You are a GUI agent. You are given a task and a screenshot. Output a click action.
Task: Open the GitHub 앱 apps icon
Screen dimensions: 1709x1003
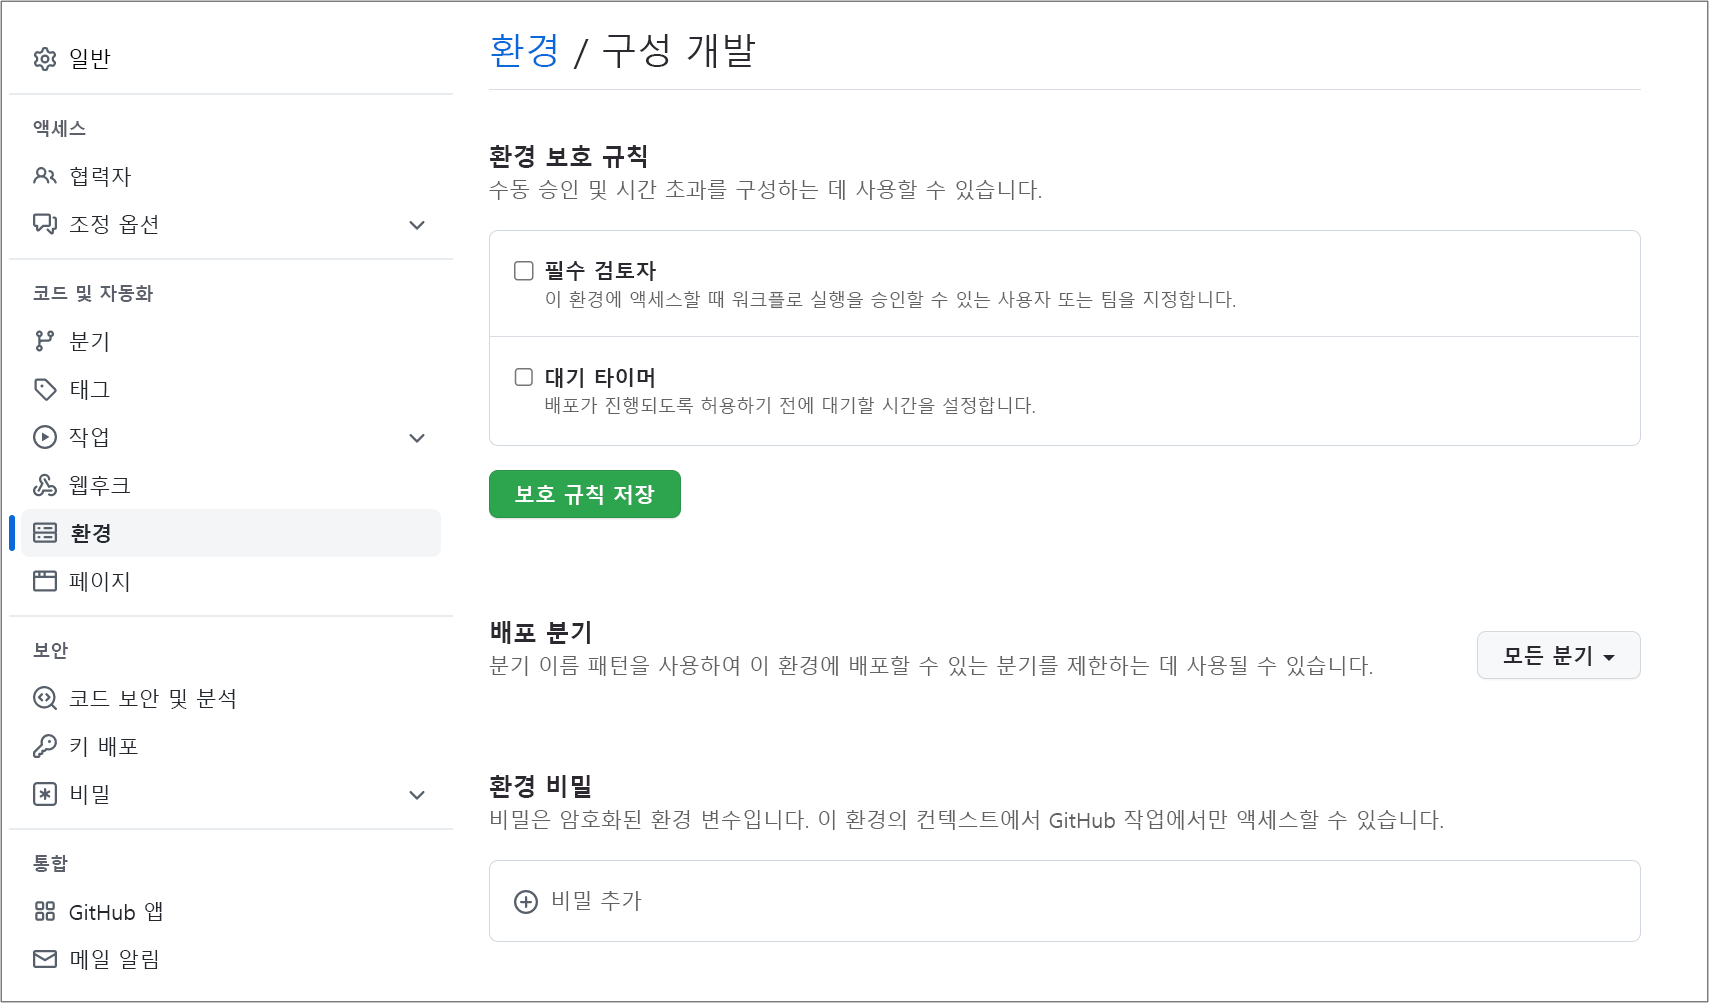coord(44,911)
